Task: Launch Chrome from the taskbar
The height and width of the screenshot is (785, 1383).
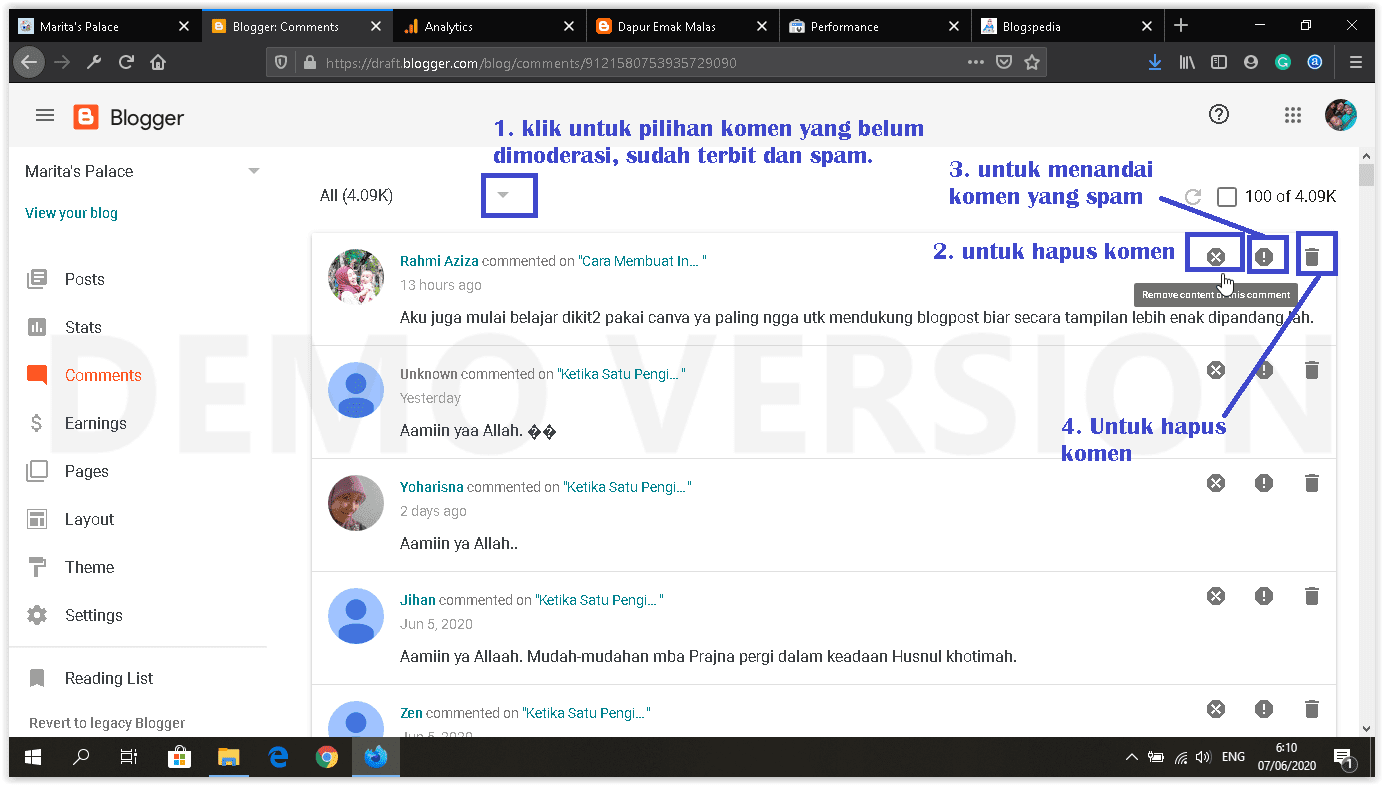Action: pos(326,757)
